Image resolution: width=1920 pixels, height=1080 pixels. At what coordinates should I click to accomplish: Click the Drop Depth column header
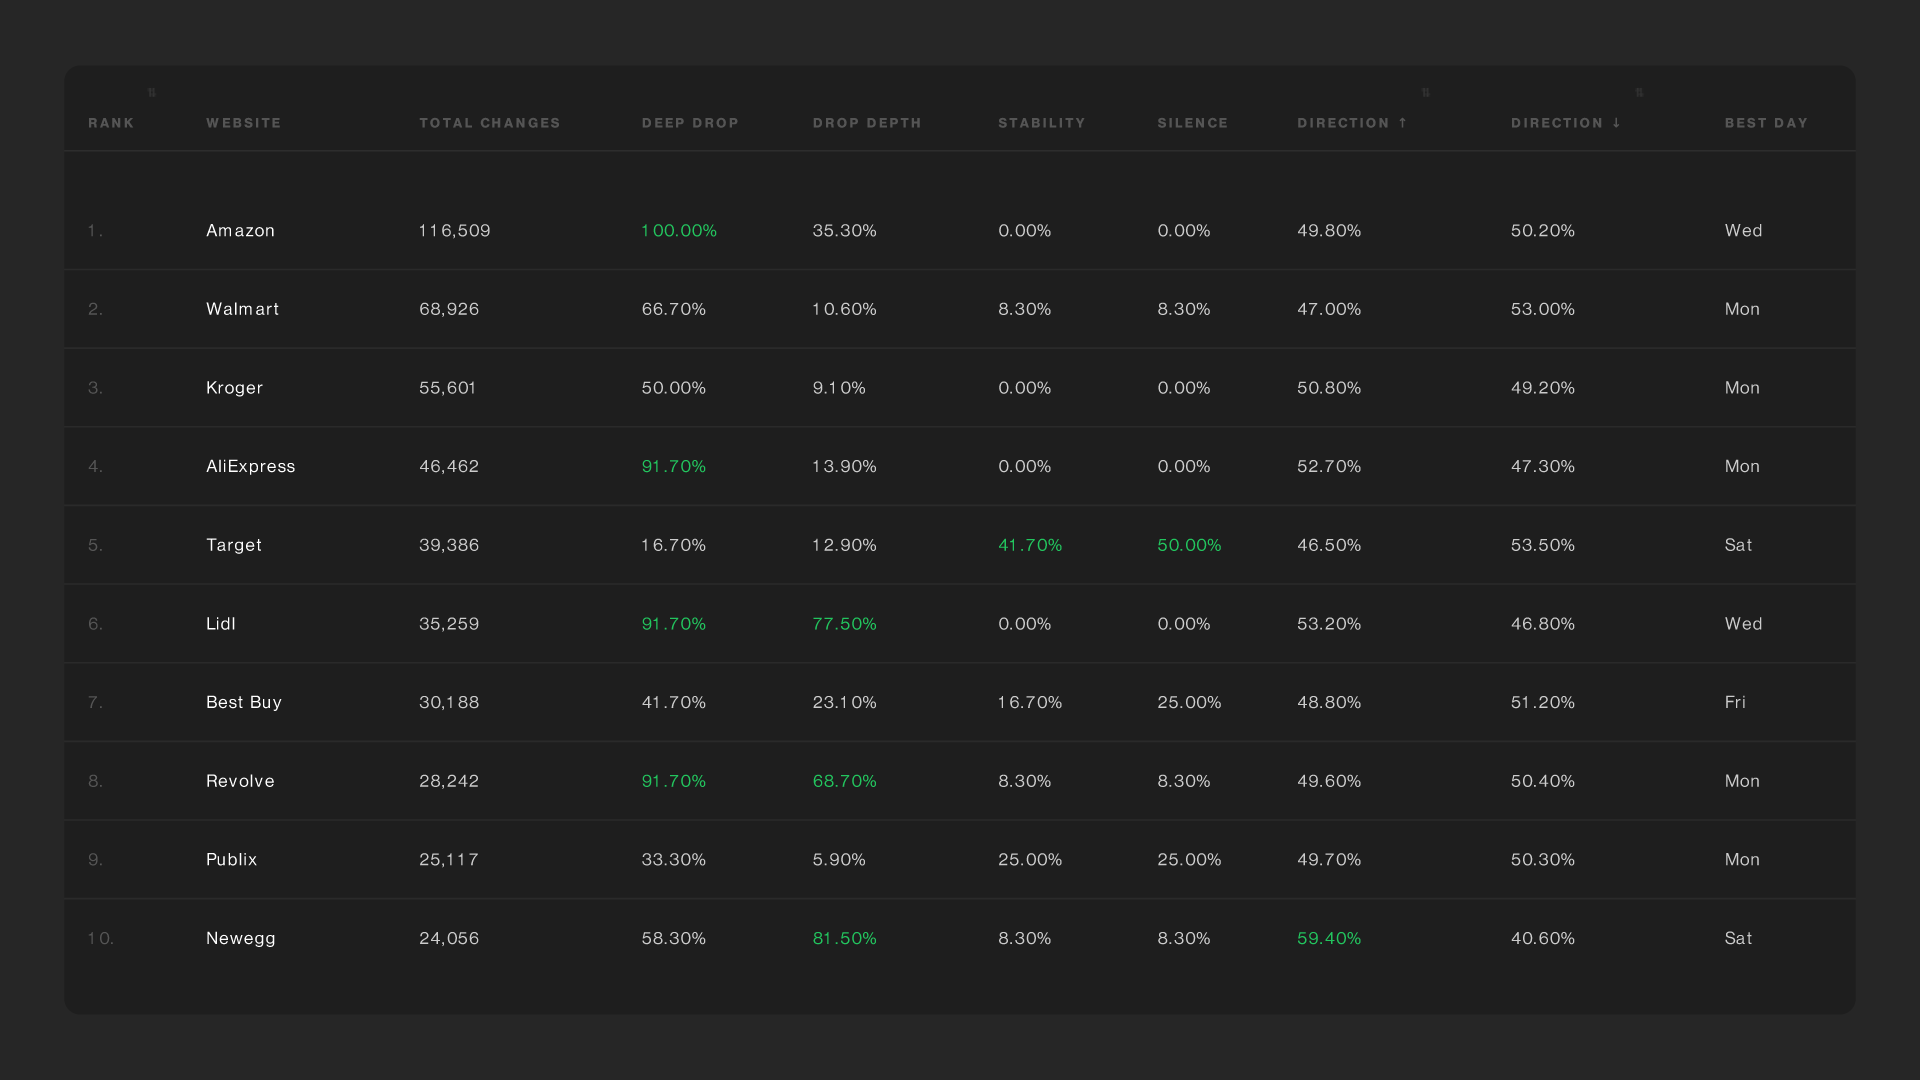click(x=867, y=123)
